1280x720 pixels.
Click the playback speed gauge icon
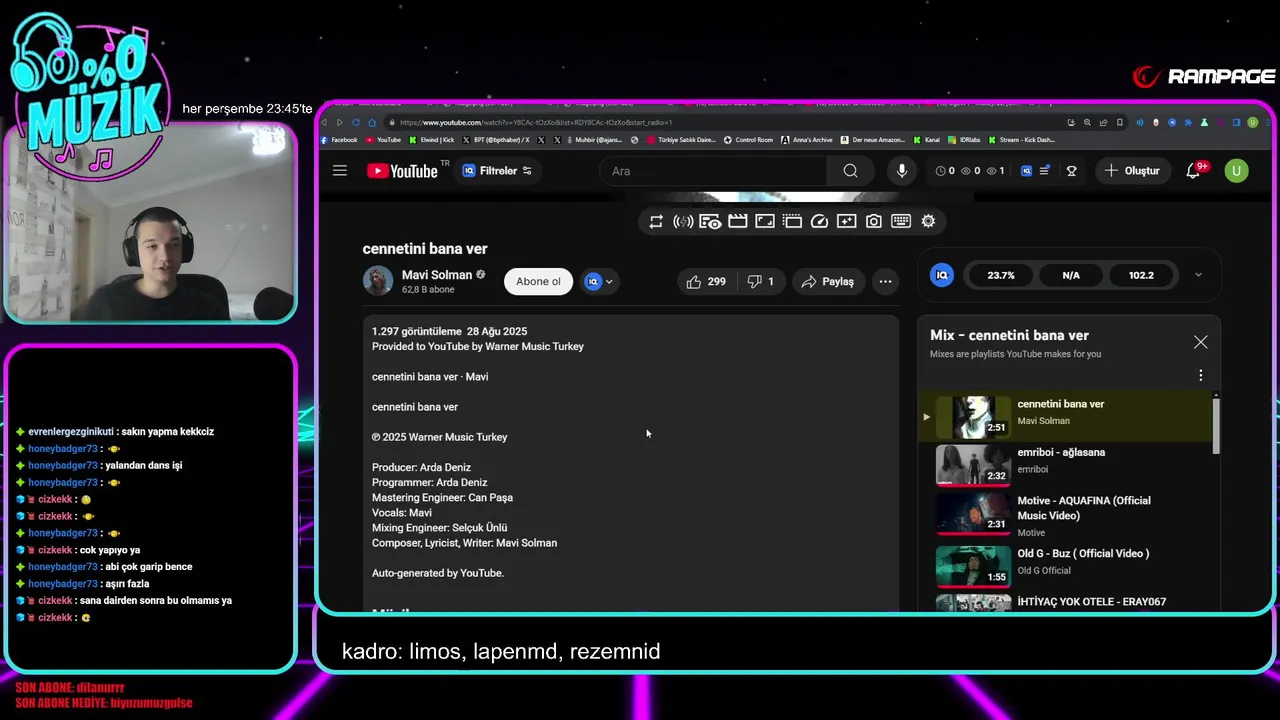[819, 222]
